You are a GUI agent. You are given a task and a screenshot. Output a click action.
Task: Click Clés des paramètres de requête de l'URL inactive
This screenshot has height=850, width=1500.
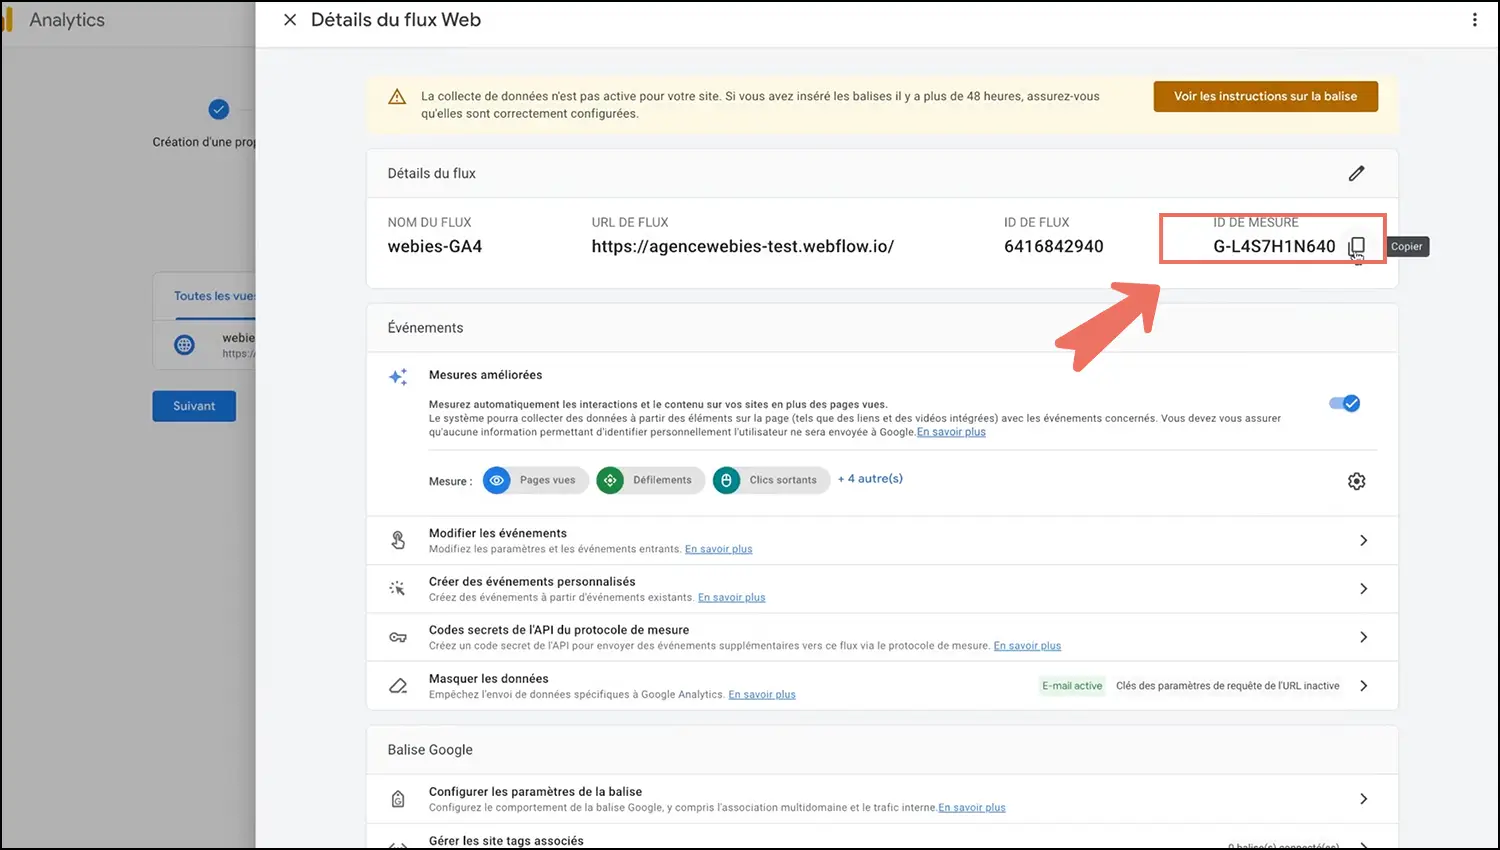pyautogui.click(x=1227, y=686)
